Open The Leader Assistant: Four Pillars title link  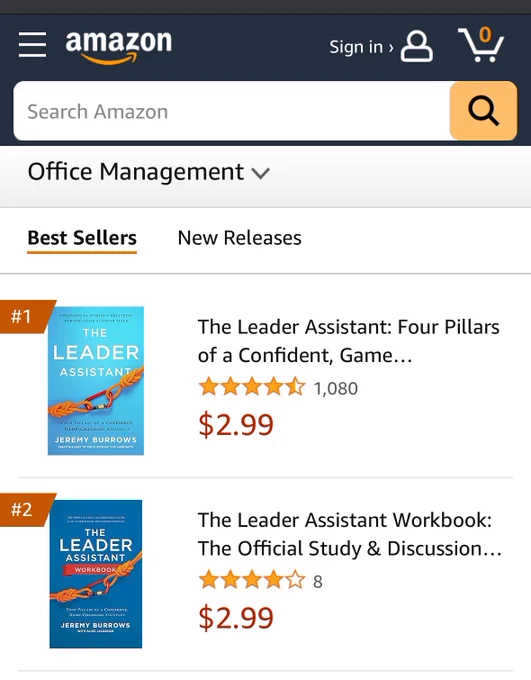349,341
